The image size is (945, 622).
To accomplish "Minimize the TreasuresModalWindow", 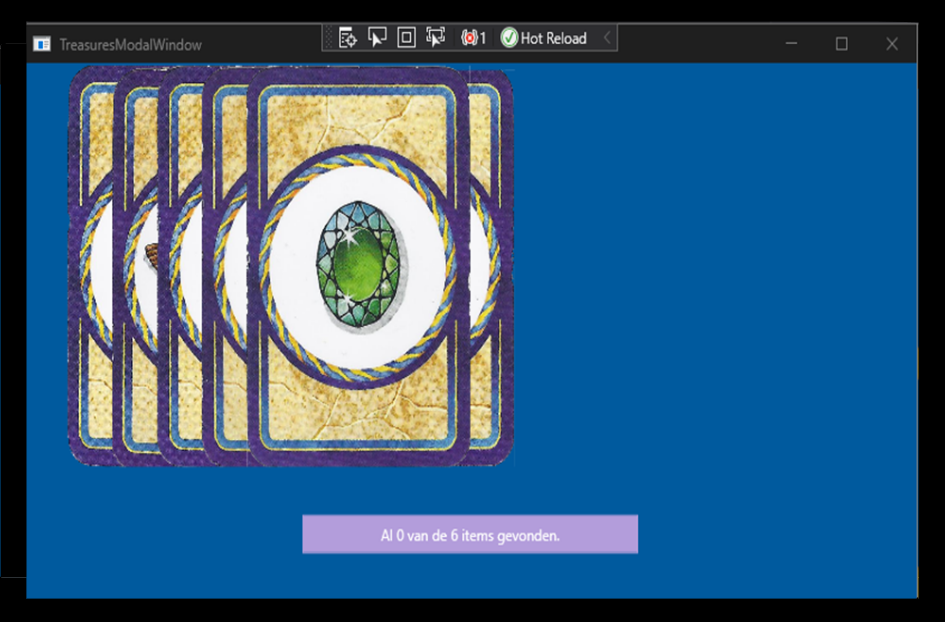I will pyautogui.click(x=791, y=43).
